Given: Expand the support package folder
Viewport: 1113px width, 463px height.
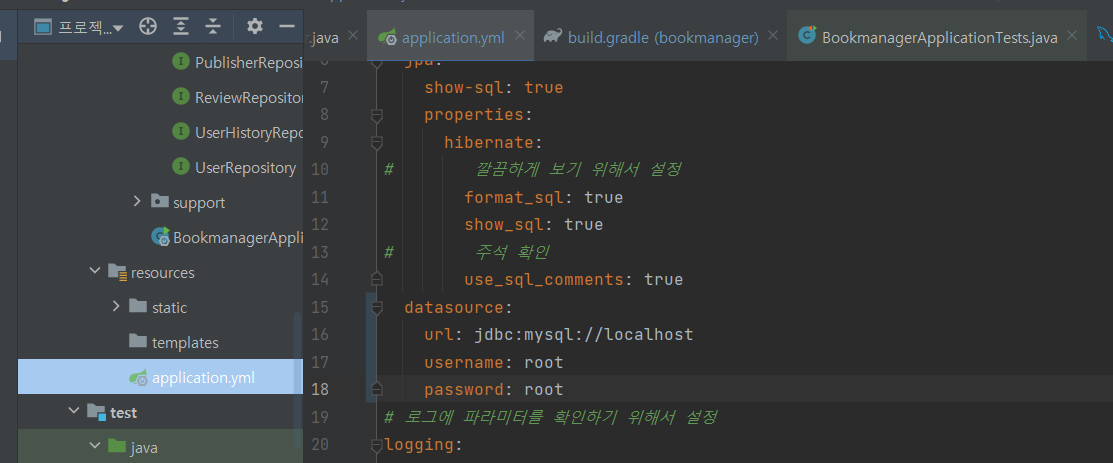Looking at the screenshot, I should coord(137,202).
